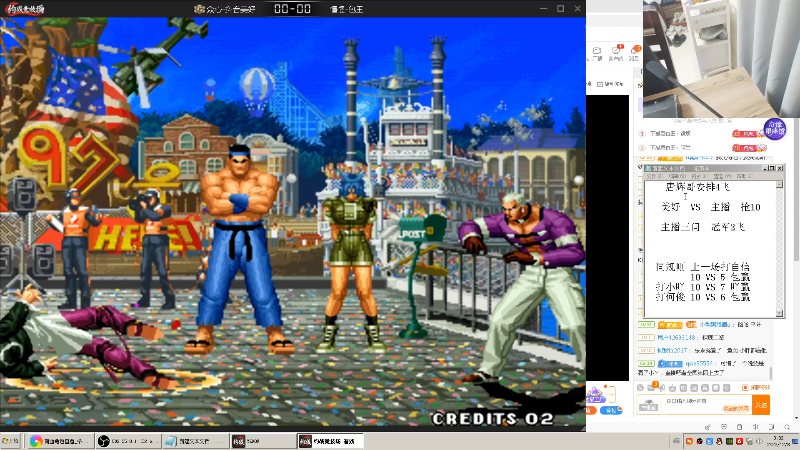This screenshot has height=450, width=800.
Task: Focus the chat message input field
Action: coord(707,405)
